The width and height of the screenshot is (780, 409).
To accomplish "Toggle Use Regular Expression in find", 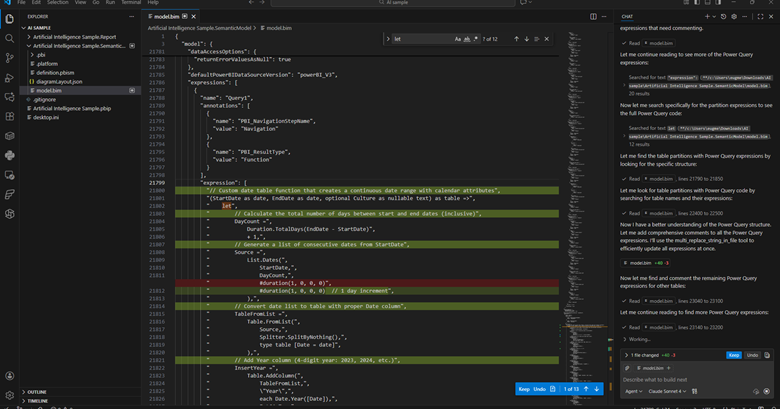I will (476, 39).
